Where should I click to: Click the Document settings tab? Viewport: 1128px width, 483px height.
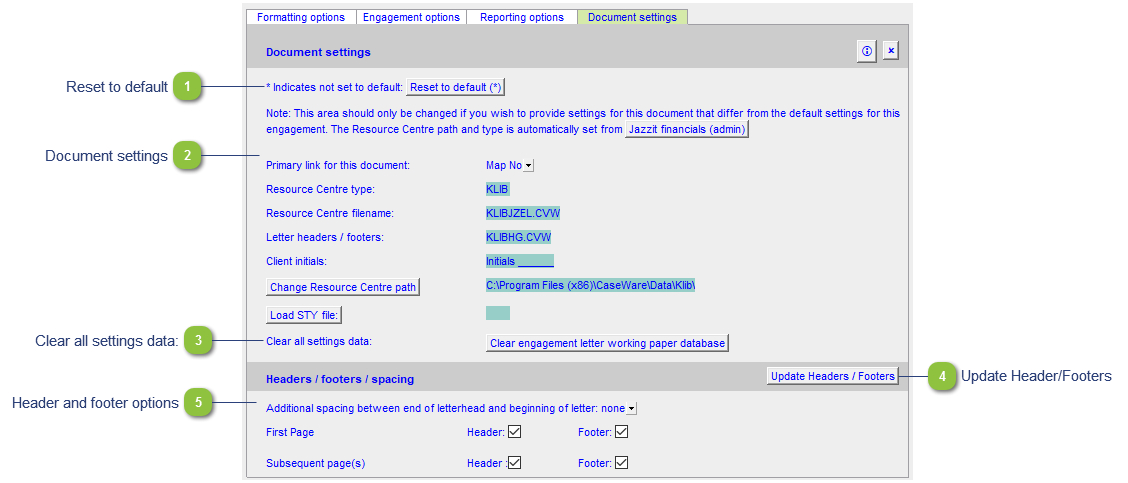(632, 17)
